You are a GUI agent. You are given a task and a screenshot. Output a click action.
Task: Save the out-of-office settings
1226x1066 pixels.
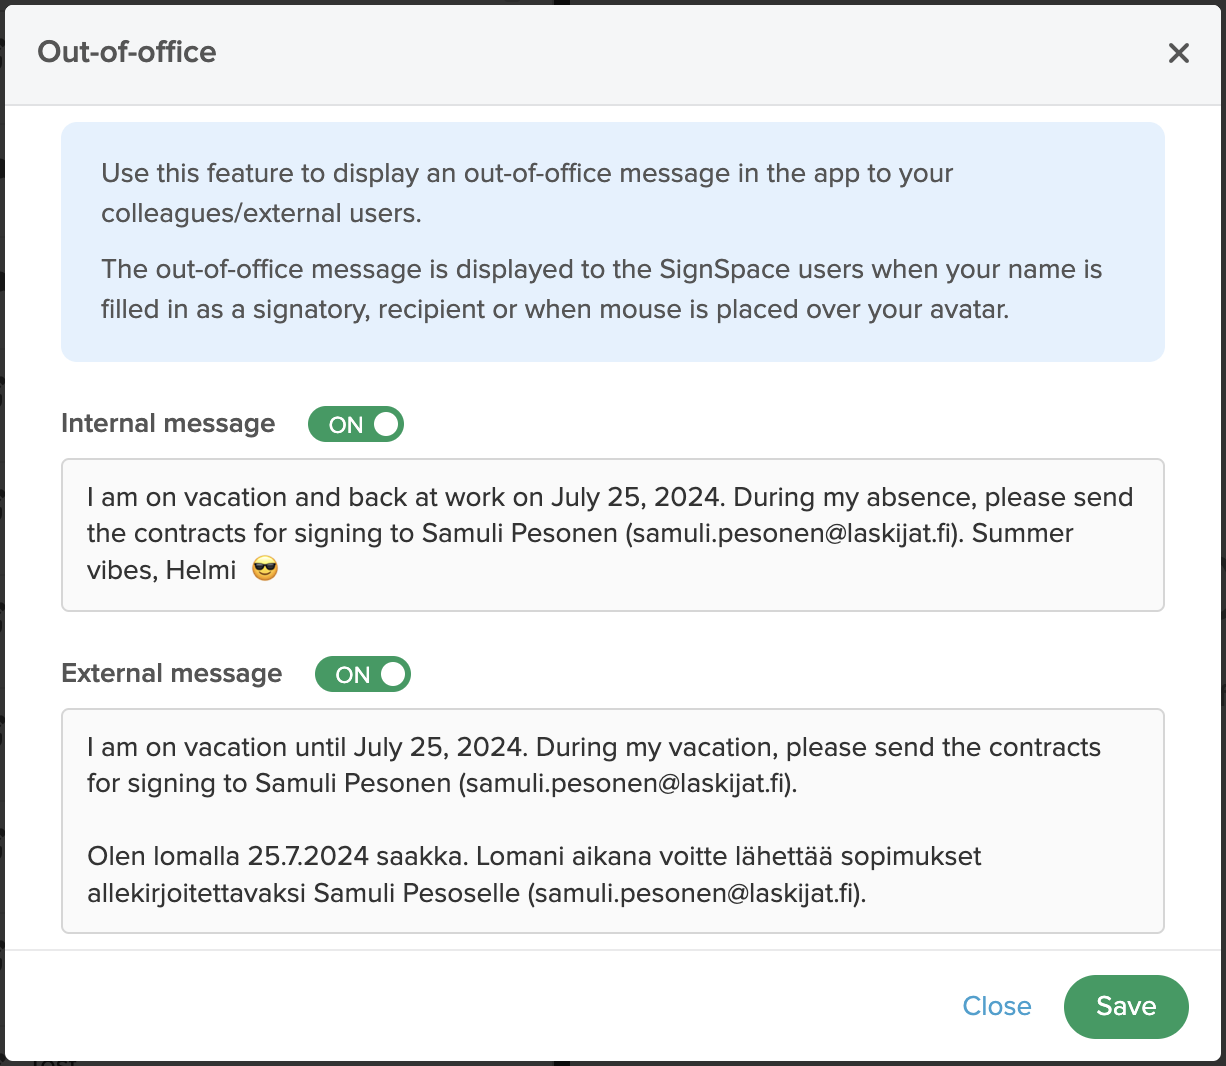coord(1126,1006)
